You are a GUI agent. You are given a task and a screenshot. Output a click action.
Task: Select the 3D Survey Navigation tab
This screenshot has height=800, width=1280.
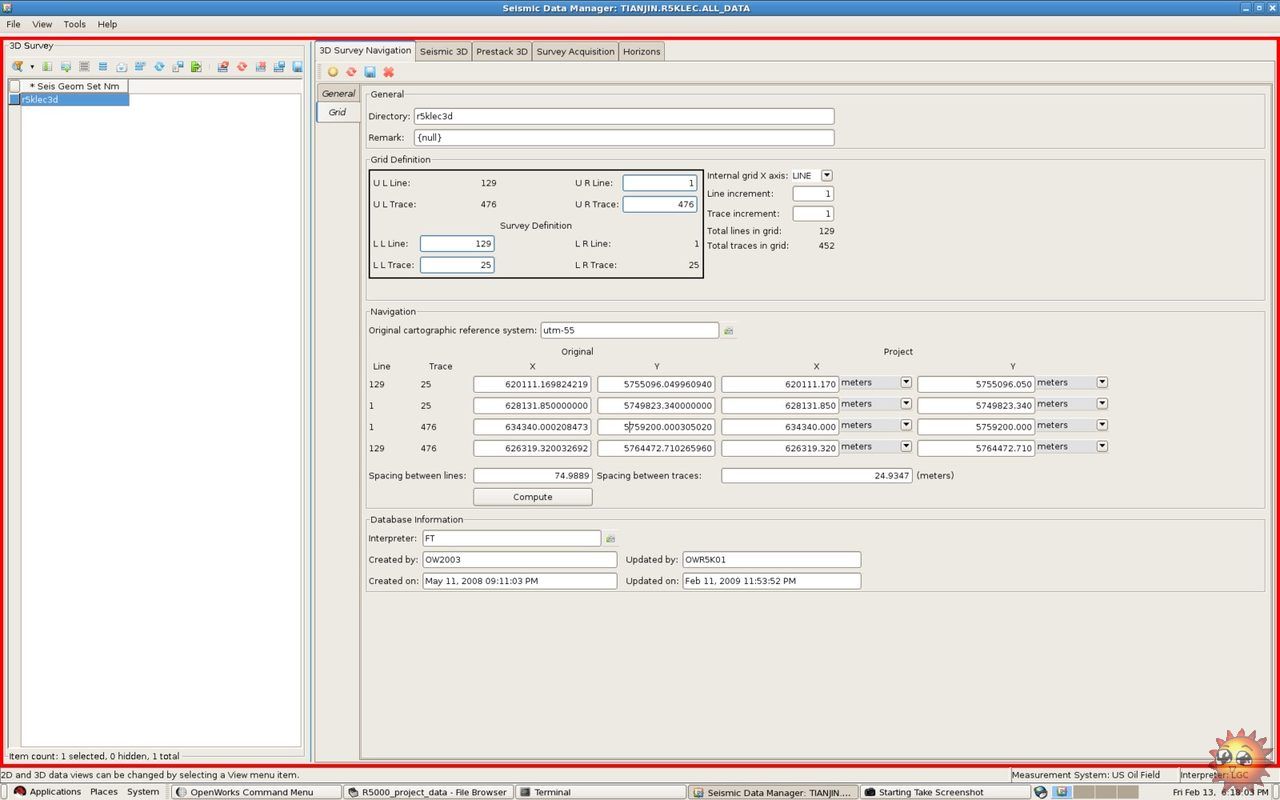coord(365,50)
